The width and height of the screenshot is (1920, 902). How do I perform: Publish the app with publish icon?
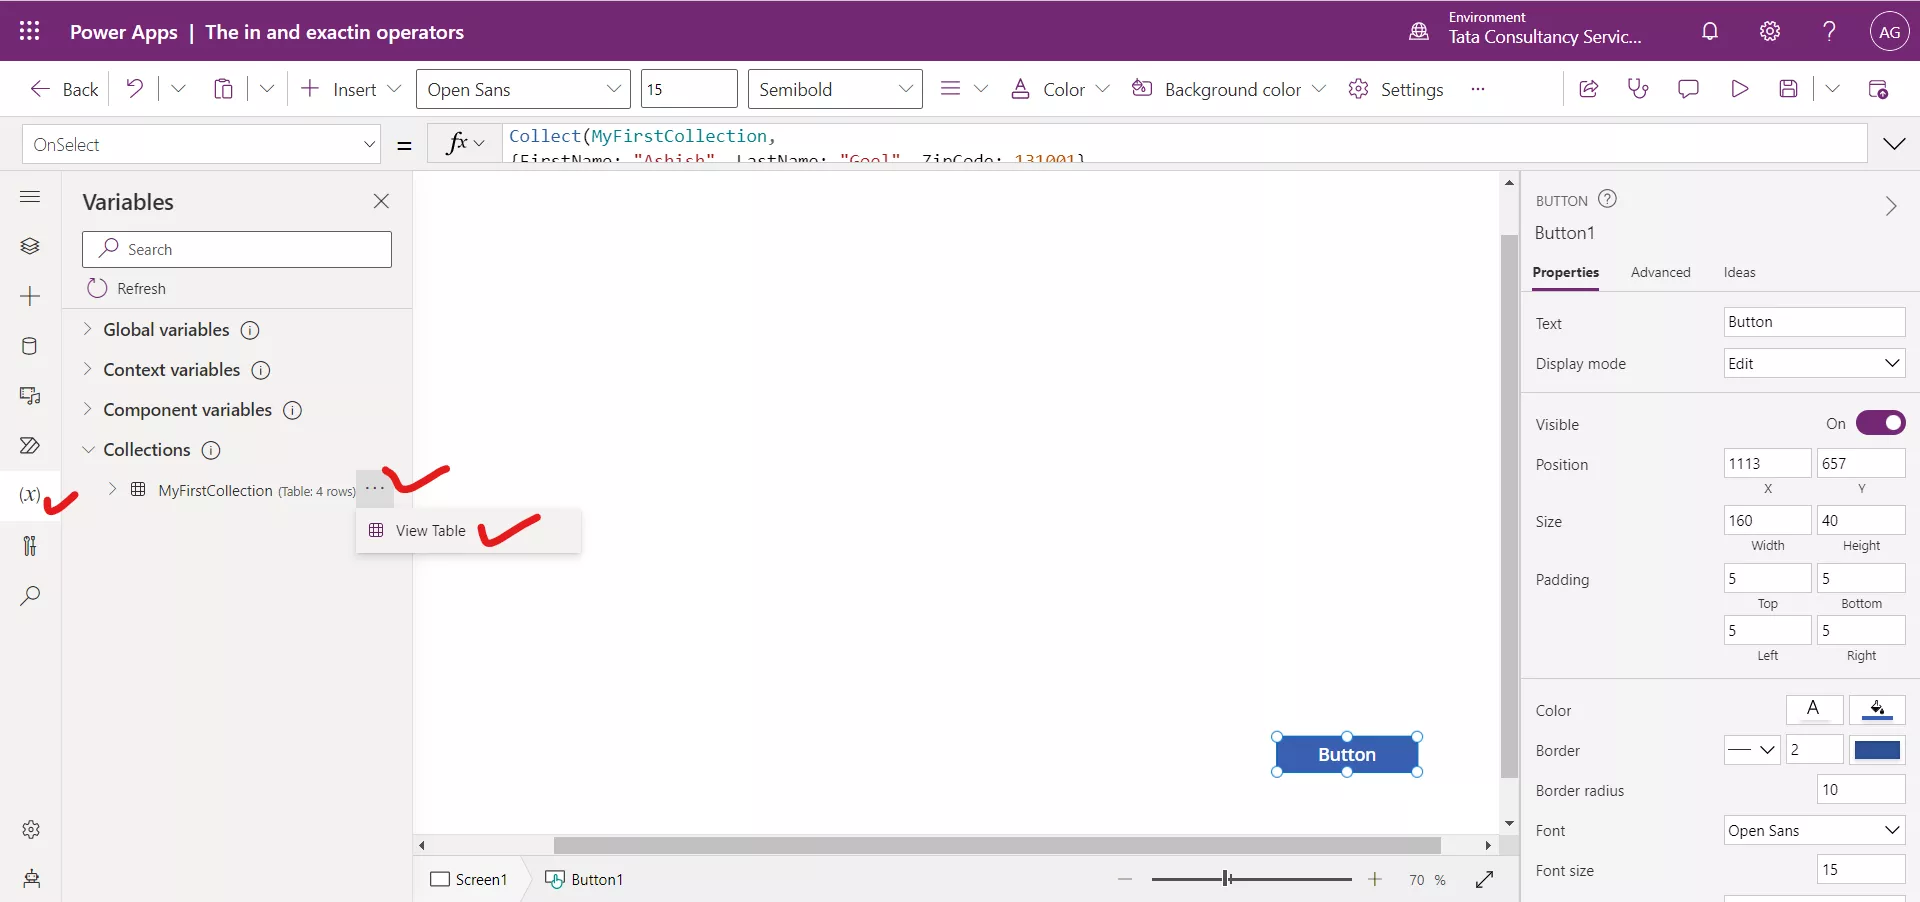point(1879,88)
